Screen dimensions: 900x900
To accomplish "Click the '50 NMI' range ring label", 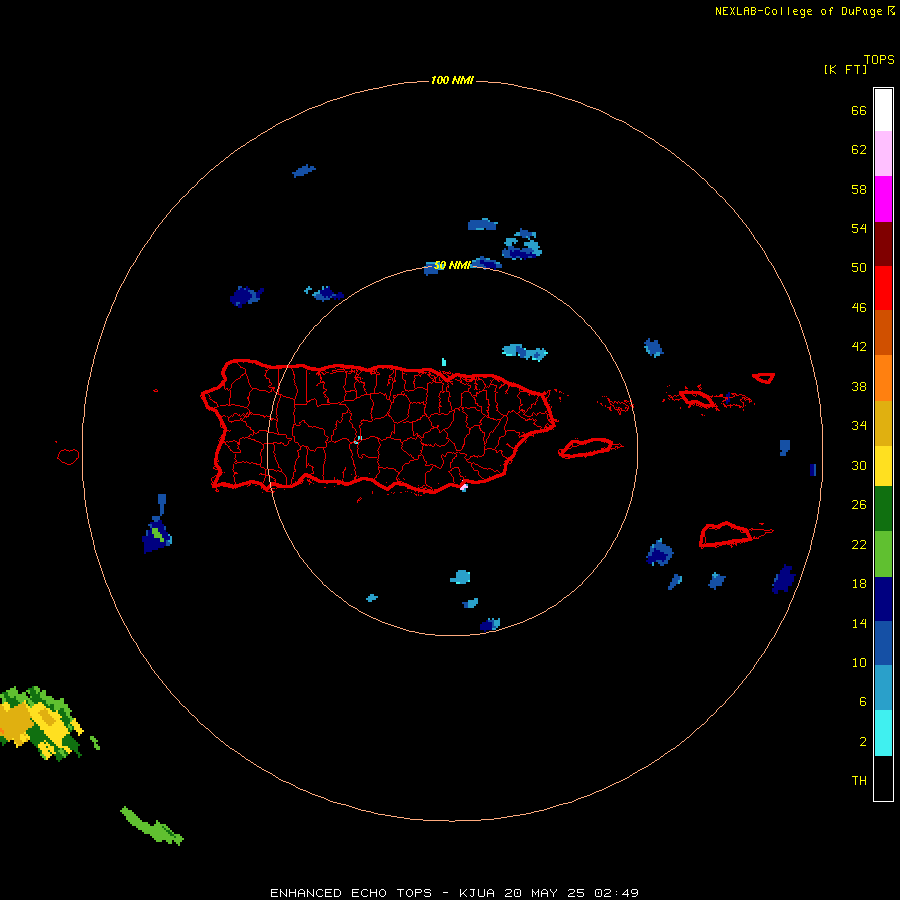I will (x=452, y=265).
